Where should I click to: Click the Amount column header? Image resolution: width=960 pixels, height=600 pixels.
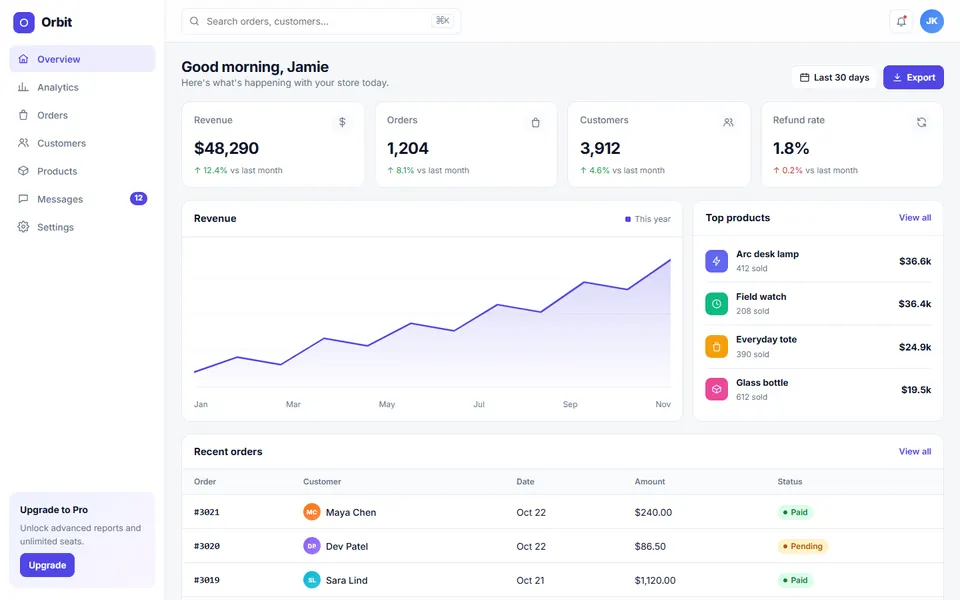point(650,482)
